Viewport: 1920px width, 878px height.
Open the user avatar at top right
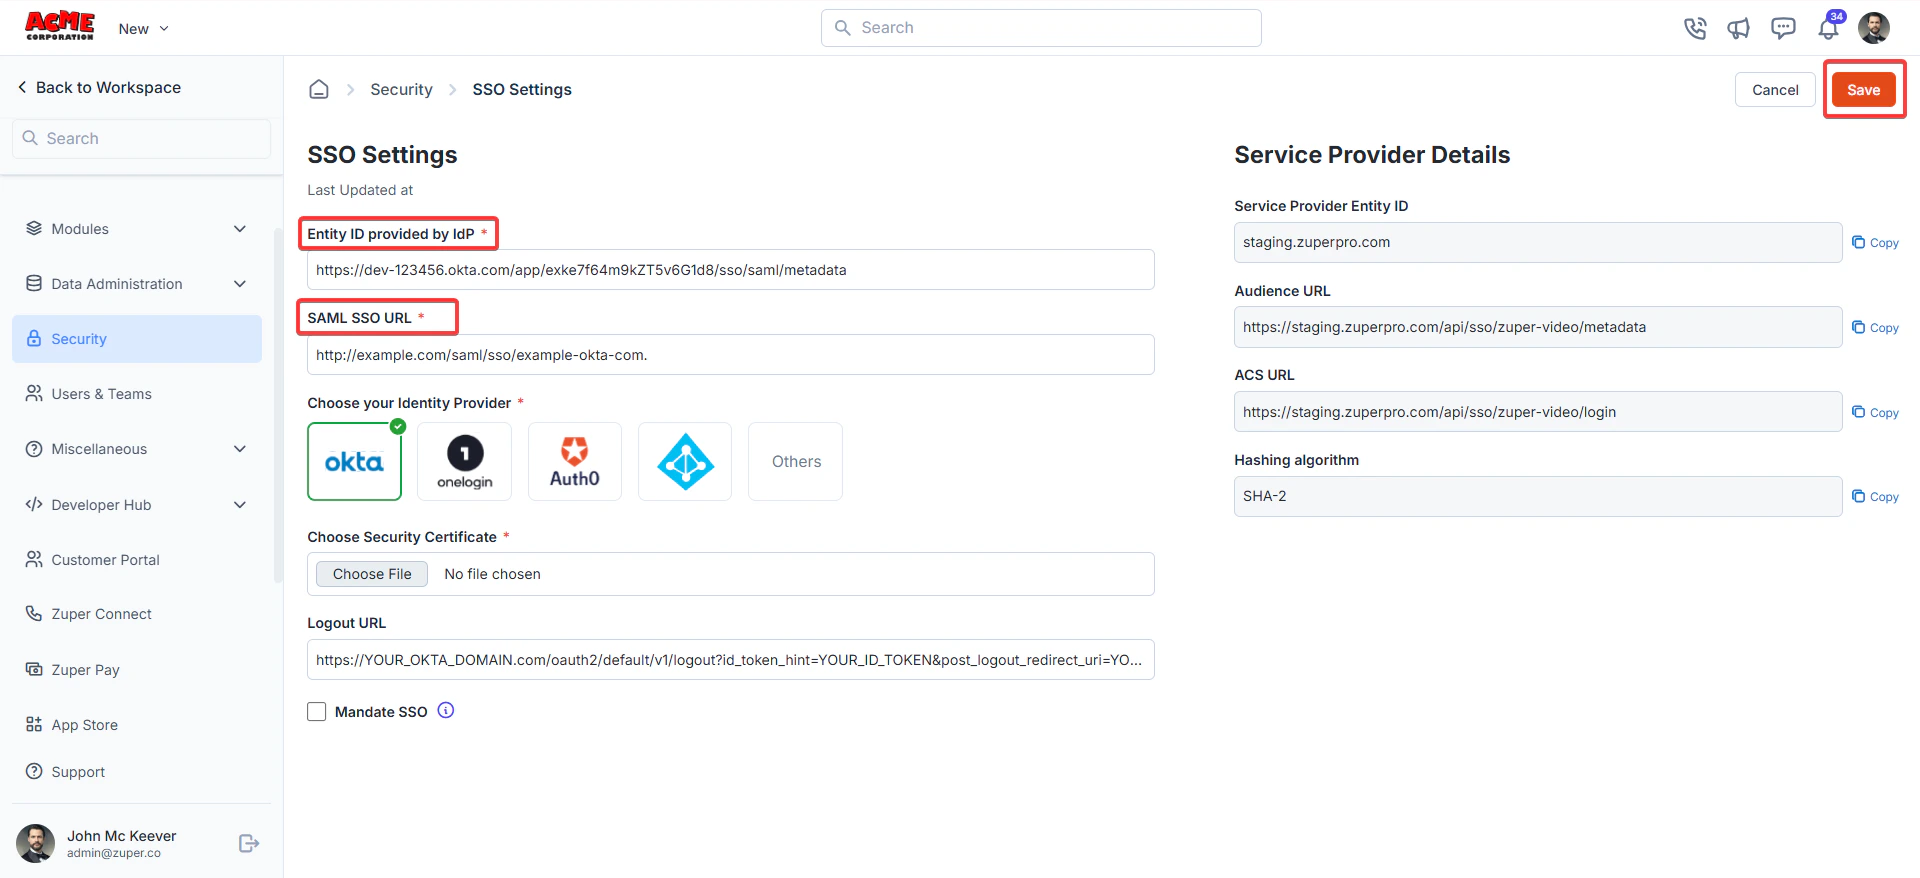coord(1874,28)
